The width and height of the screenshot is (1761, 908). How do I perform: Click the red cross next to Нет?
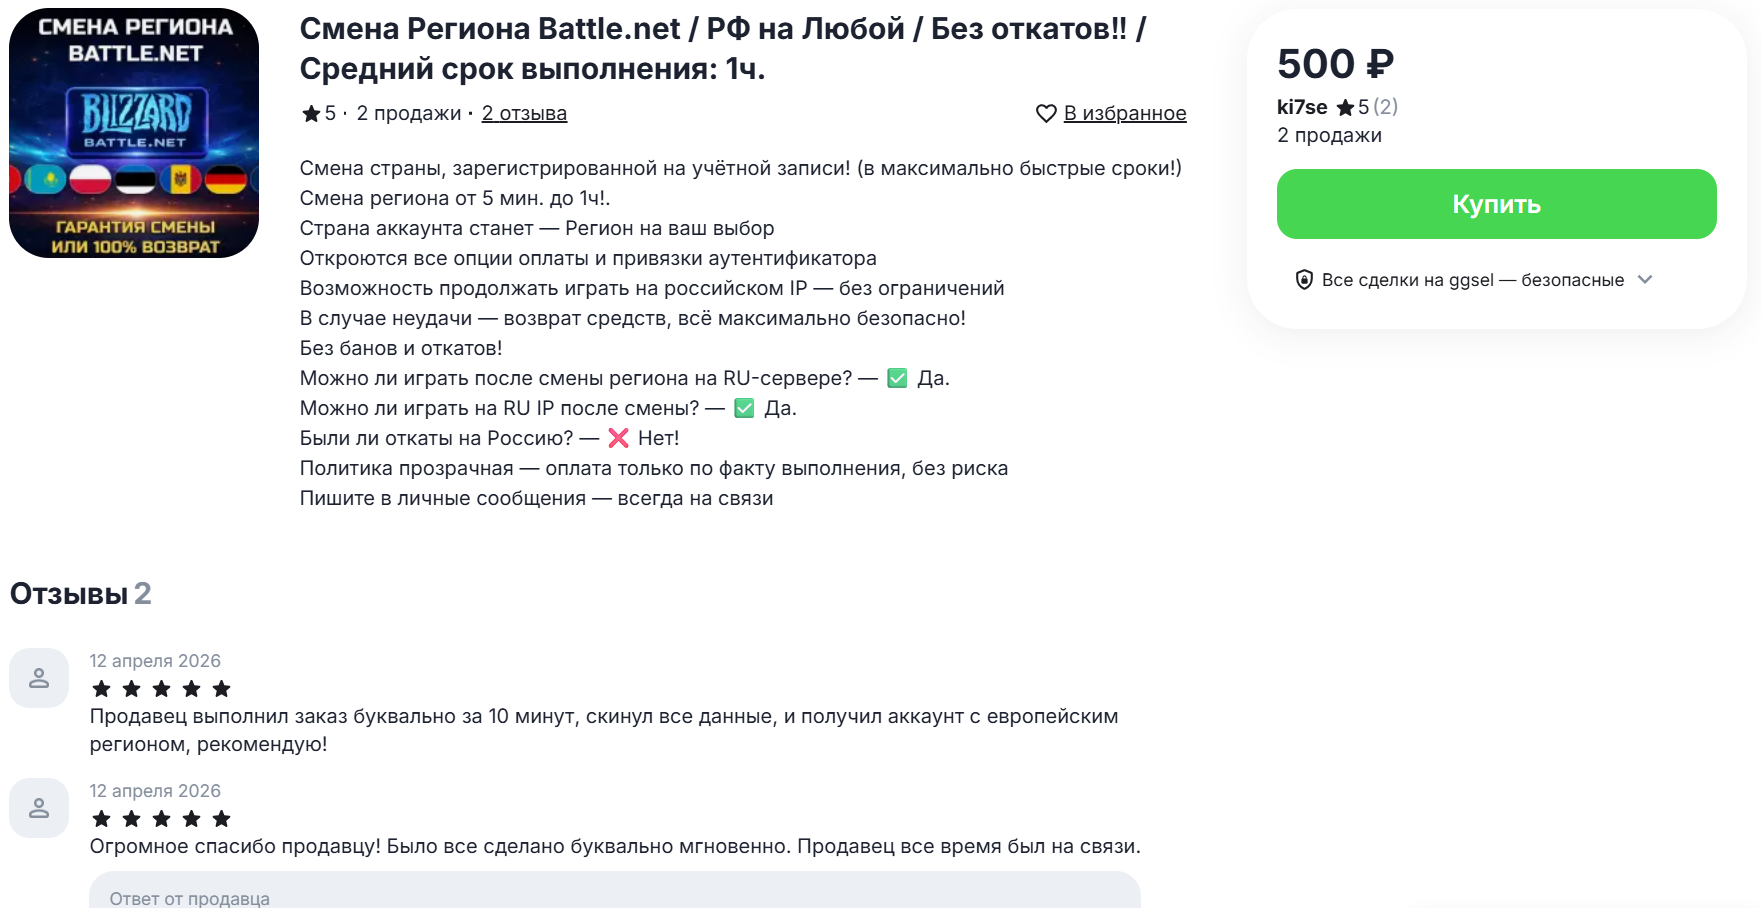(618, 438)
